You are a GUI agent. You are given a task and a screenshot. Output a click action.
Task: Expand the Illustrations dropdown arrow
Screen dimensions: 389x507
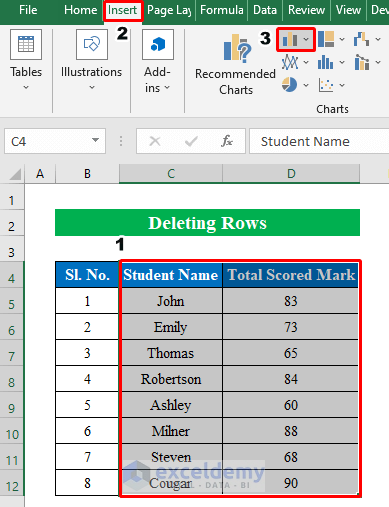[x=92, y=88]
